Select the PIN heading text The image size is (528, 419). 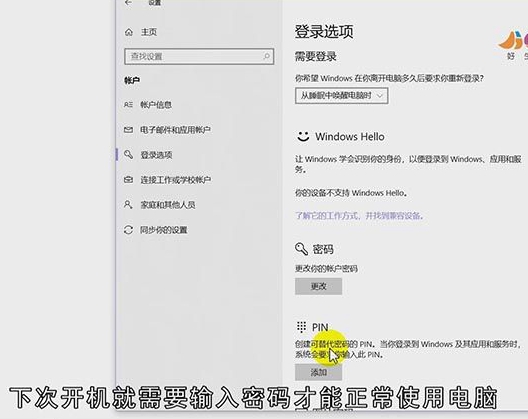[320, 327]
